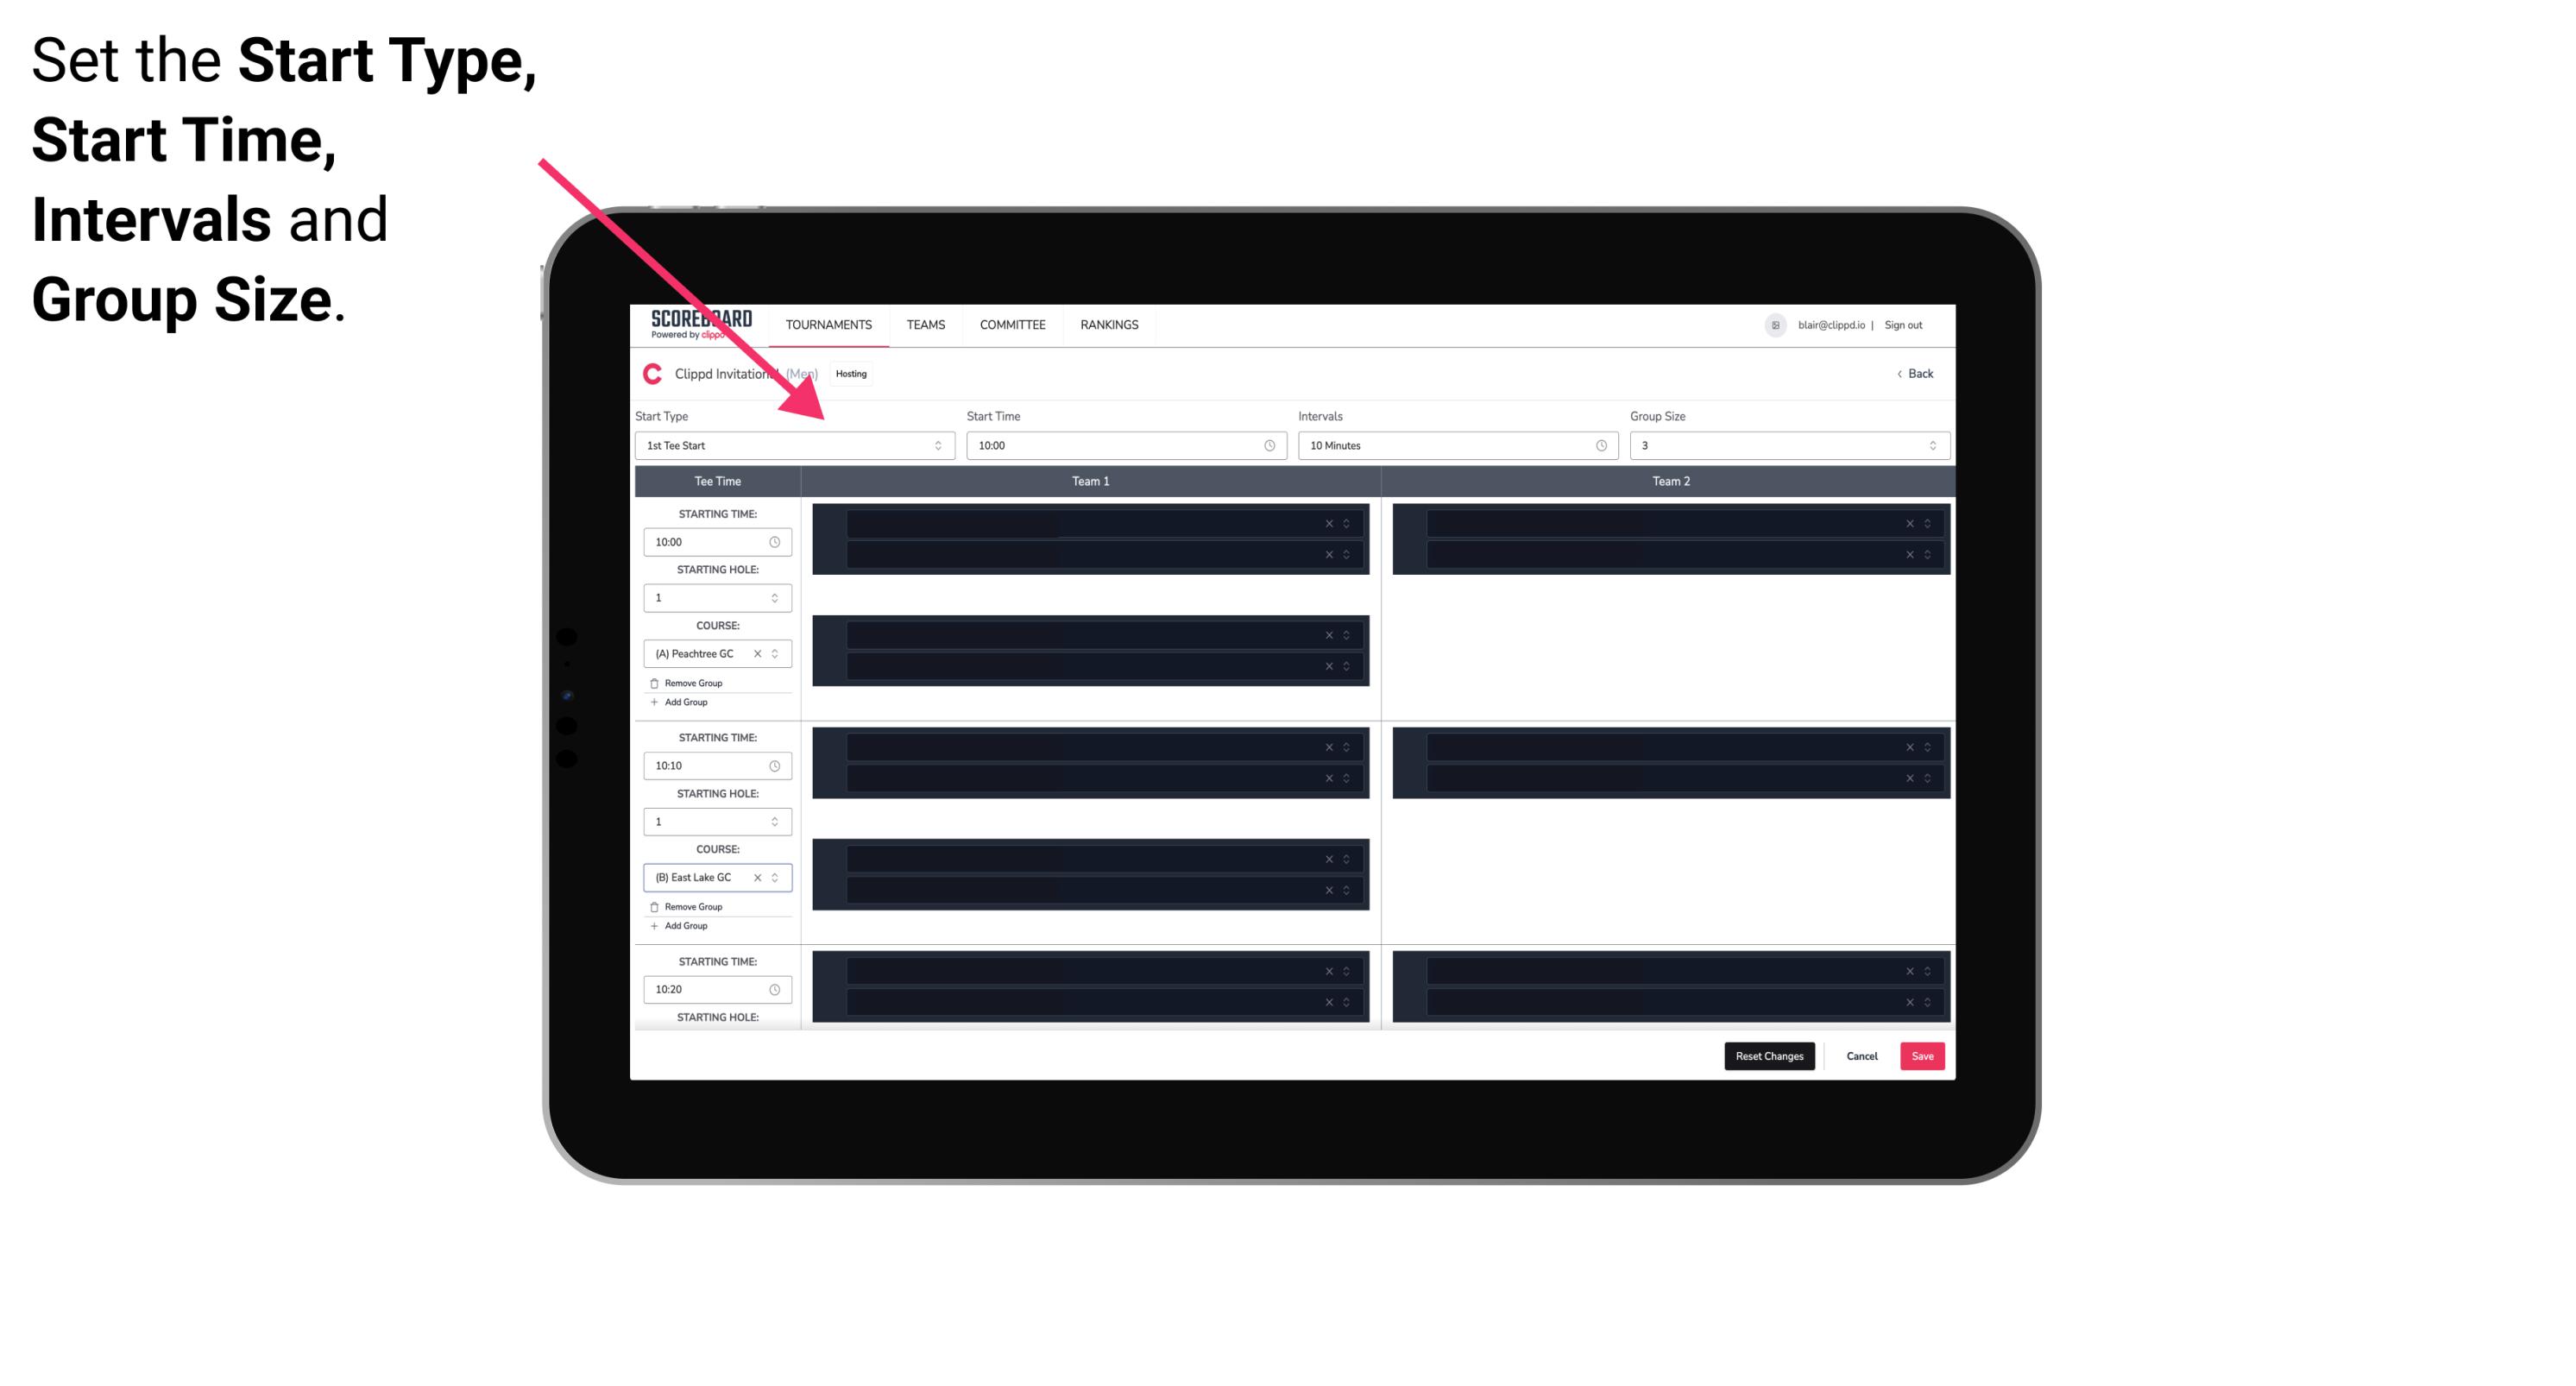
Task: Select the TOURNAMENTS tab
Action: (x=829, y=324)
